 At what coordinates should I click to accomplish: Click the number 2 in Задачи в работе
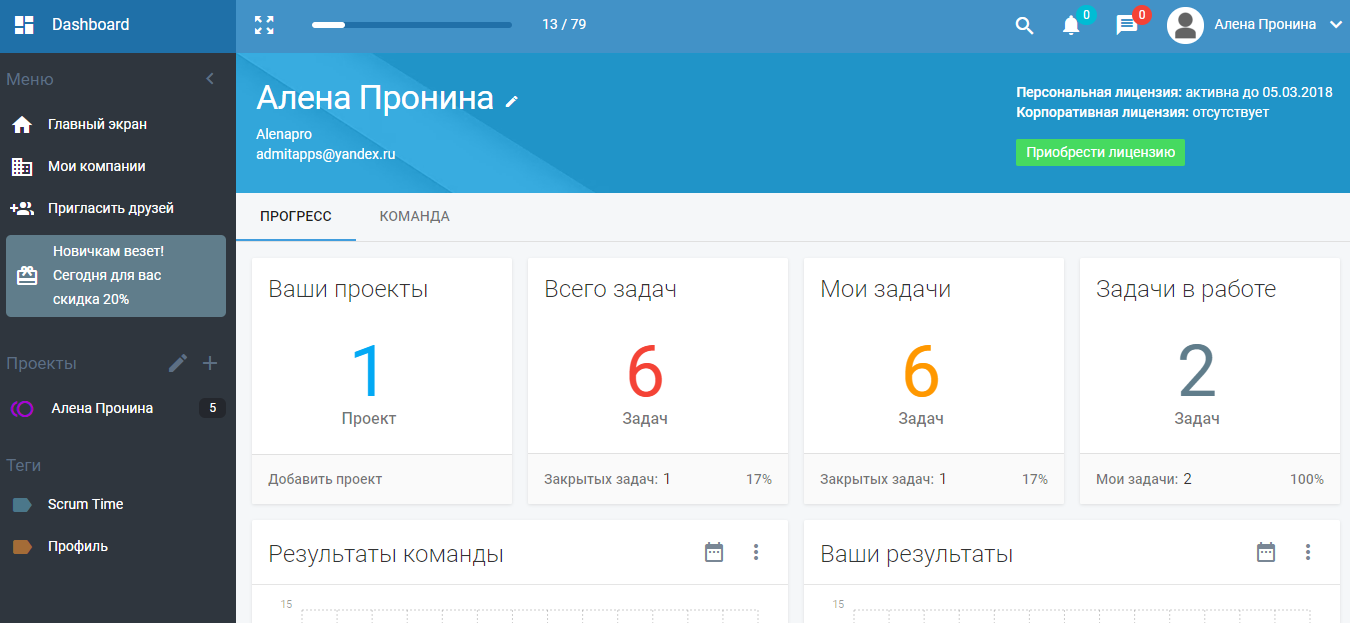point(1197,372)
